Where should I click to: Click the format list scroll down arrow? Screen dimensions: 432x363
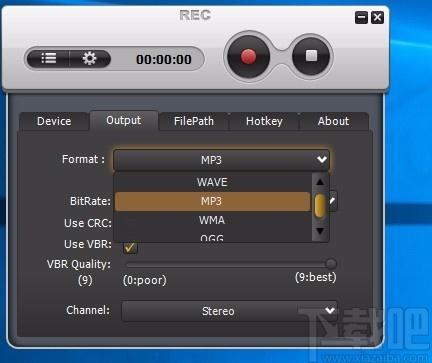[x=320, y=231]
